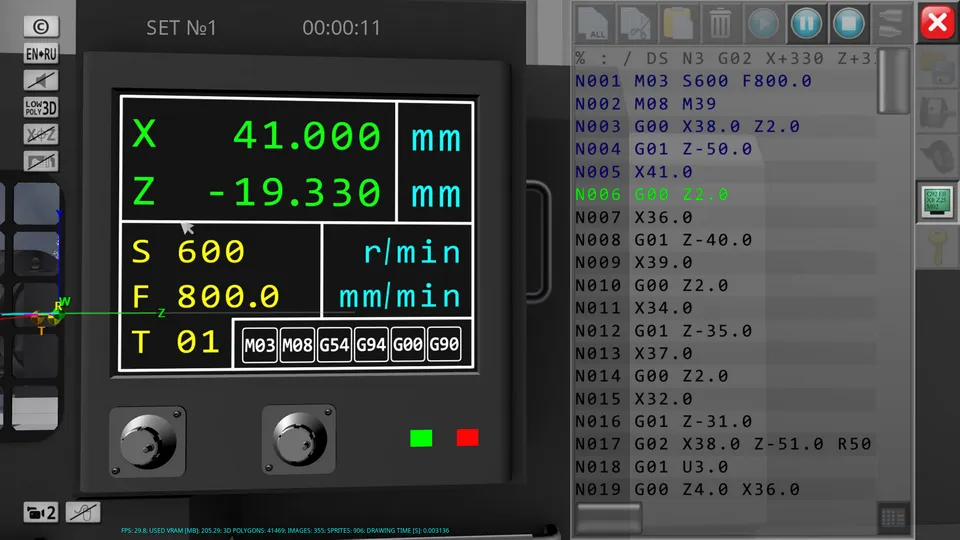Toggle the sound mute button
960x540 pixels.
(41, 81)
